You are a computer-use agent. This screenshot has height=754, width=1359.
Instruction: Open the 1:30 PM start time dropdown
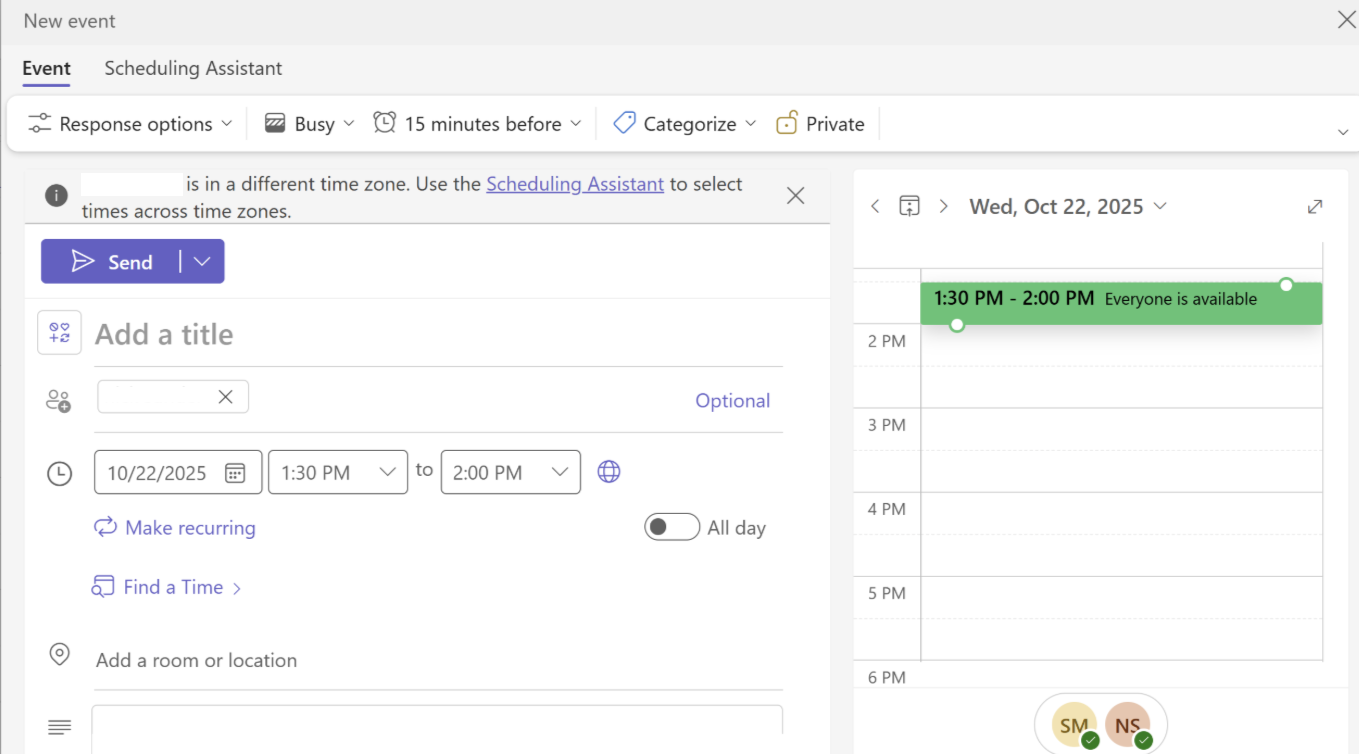pos(338,472)
